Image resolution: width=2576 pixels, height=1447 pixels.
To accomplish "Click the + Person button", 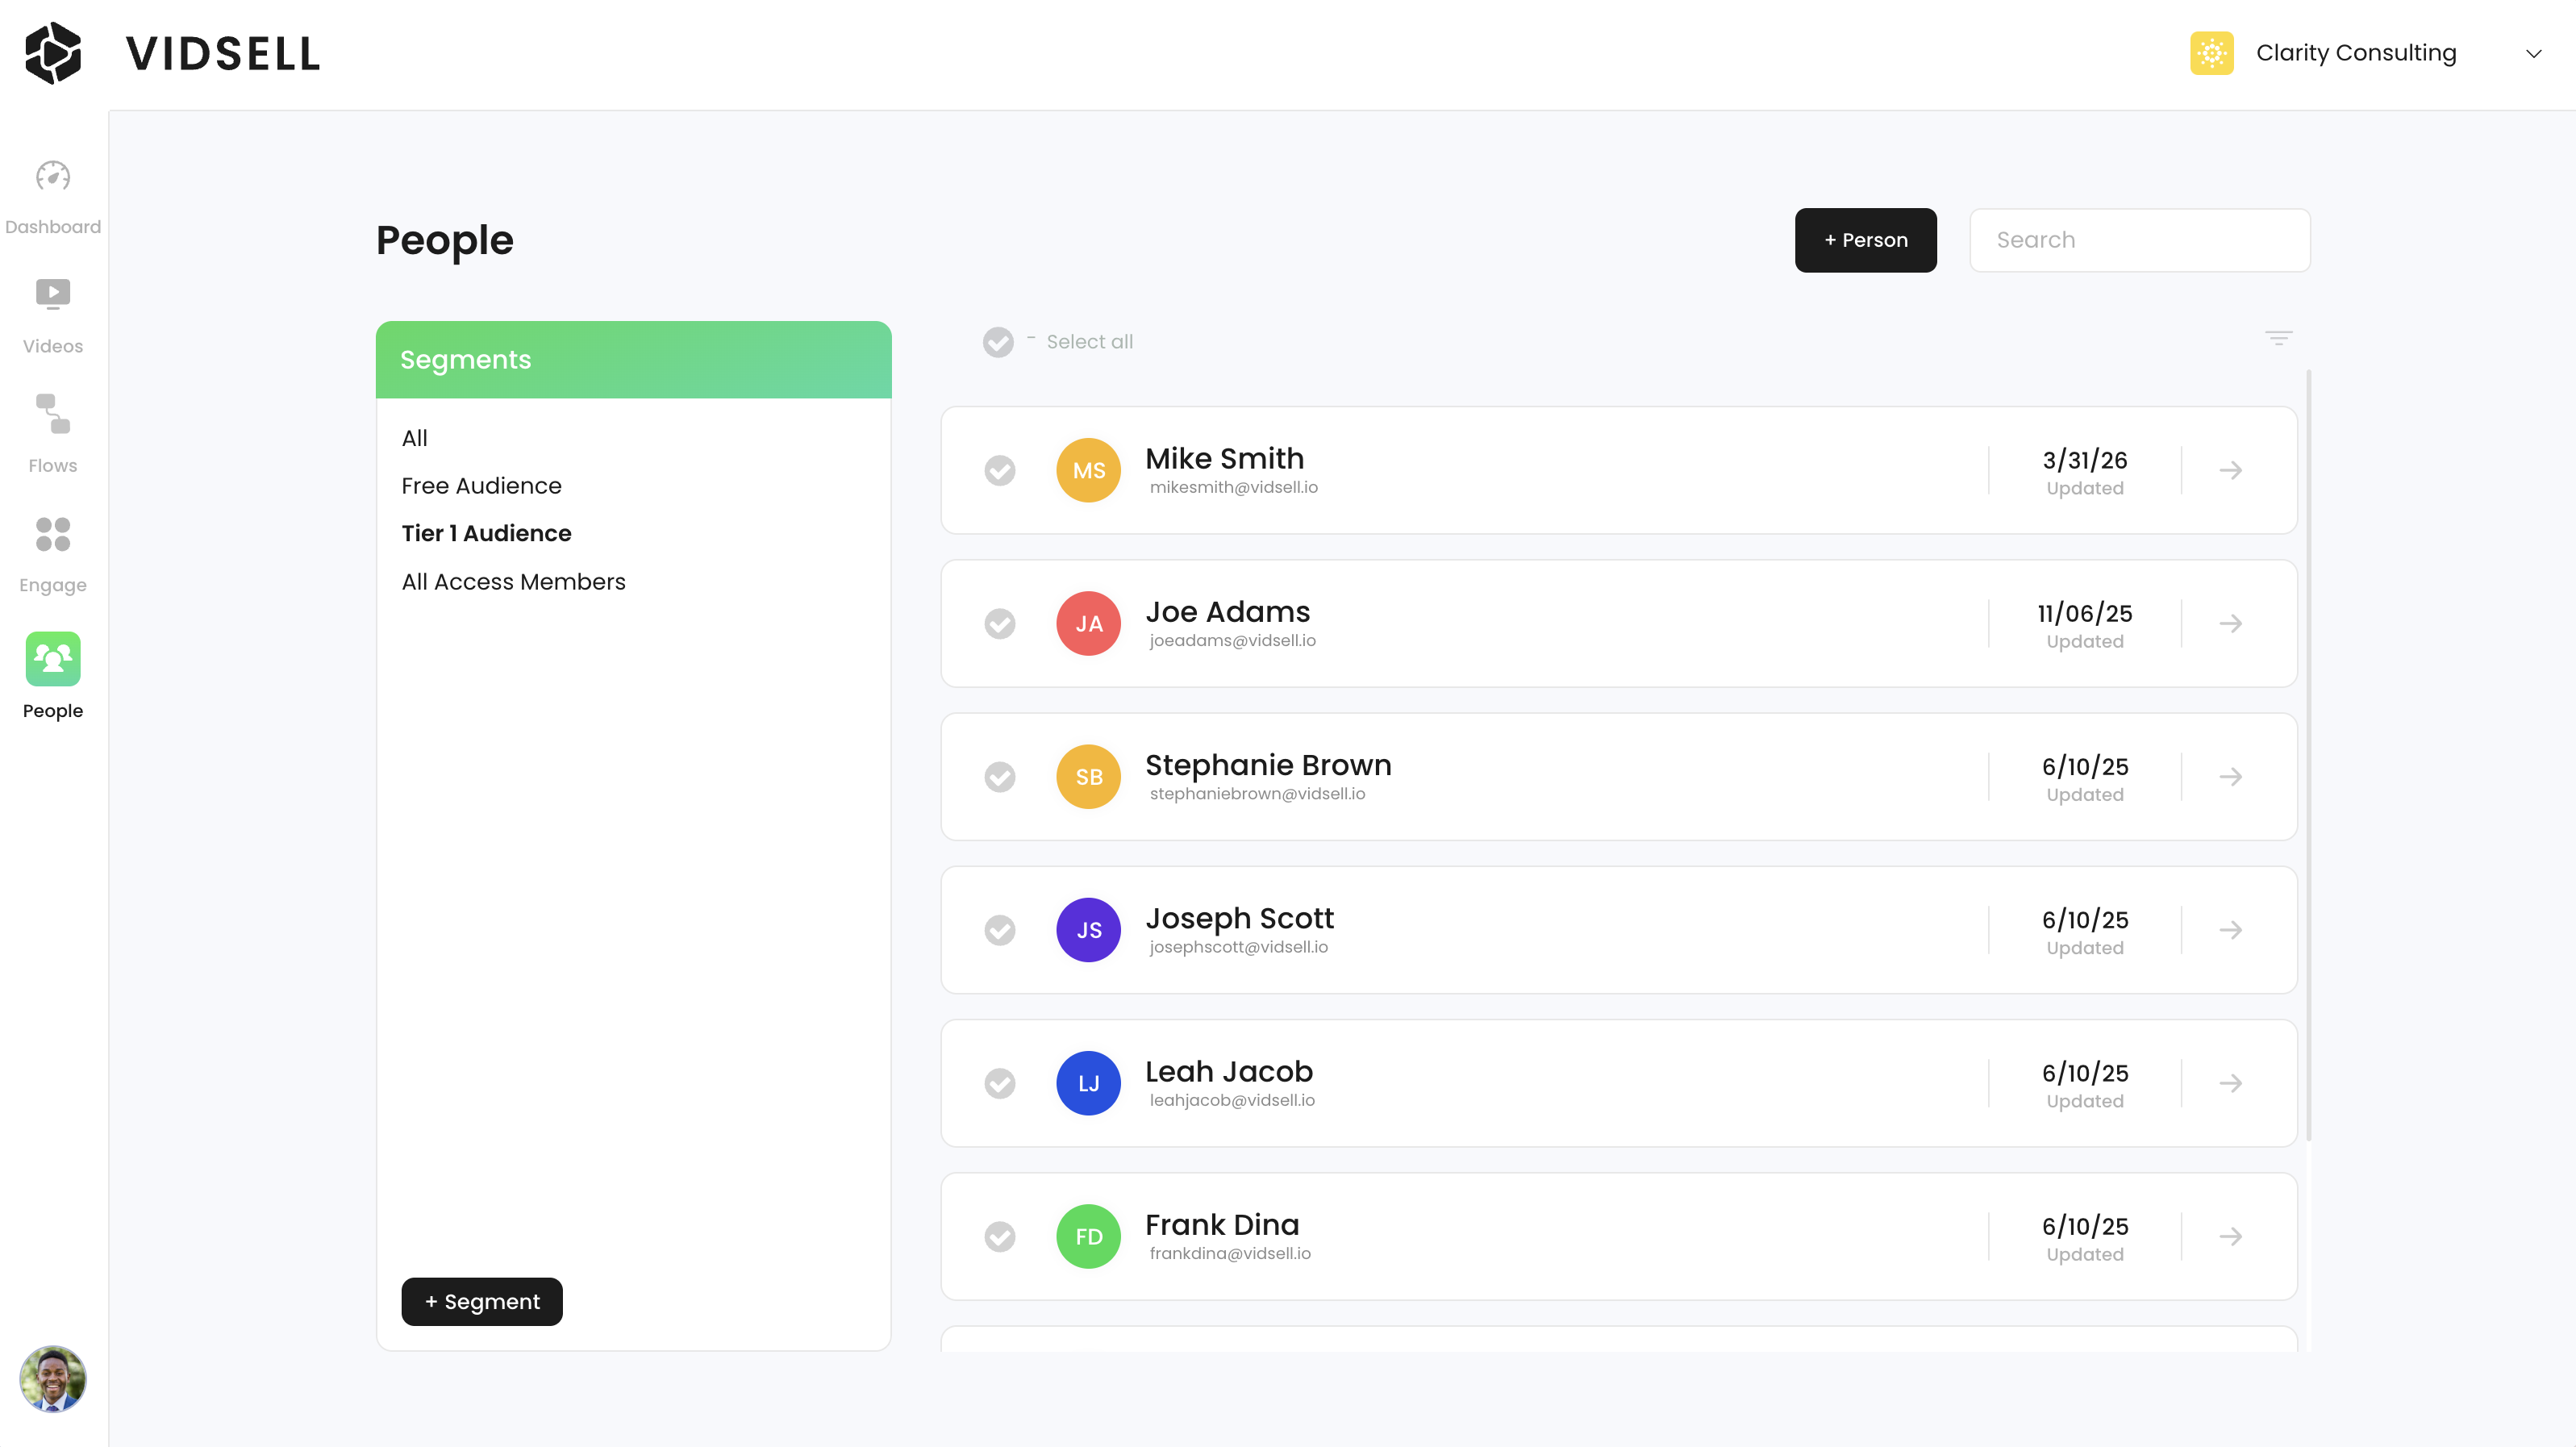I will 1865,240.
